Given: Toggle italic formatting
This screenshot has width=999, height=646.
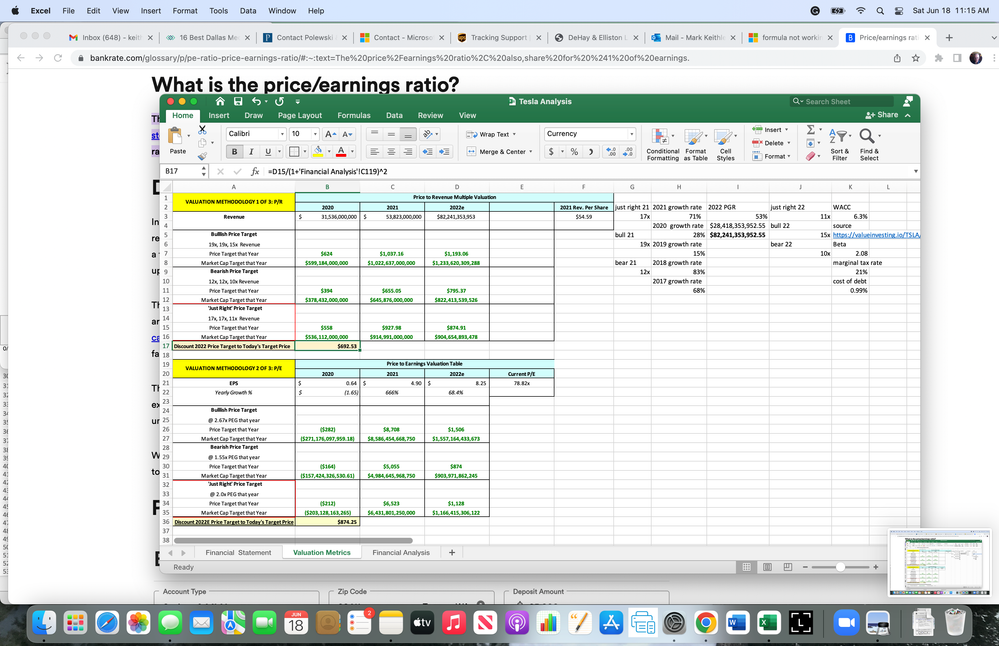Looking at the screenshot, I should coord(252,152).
